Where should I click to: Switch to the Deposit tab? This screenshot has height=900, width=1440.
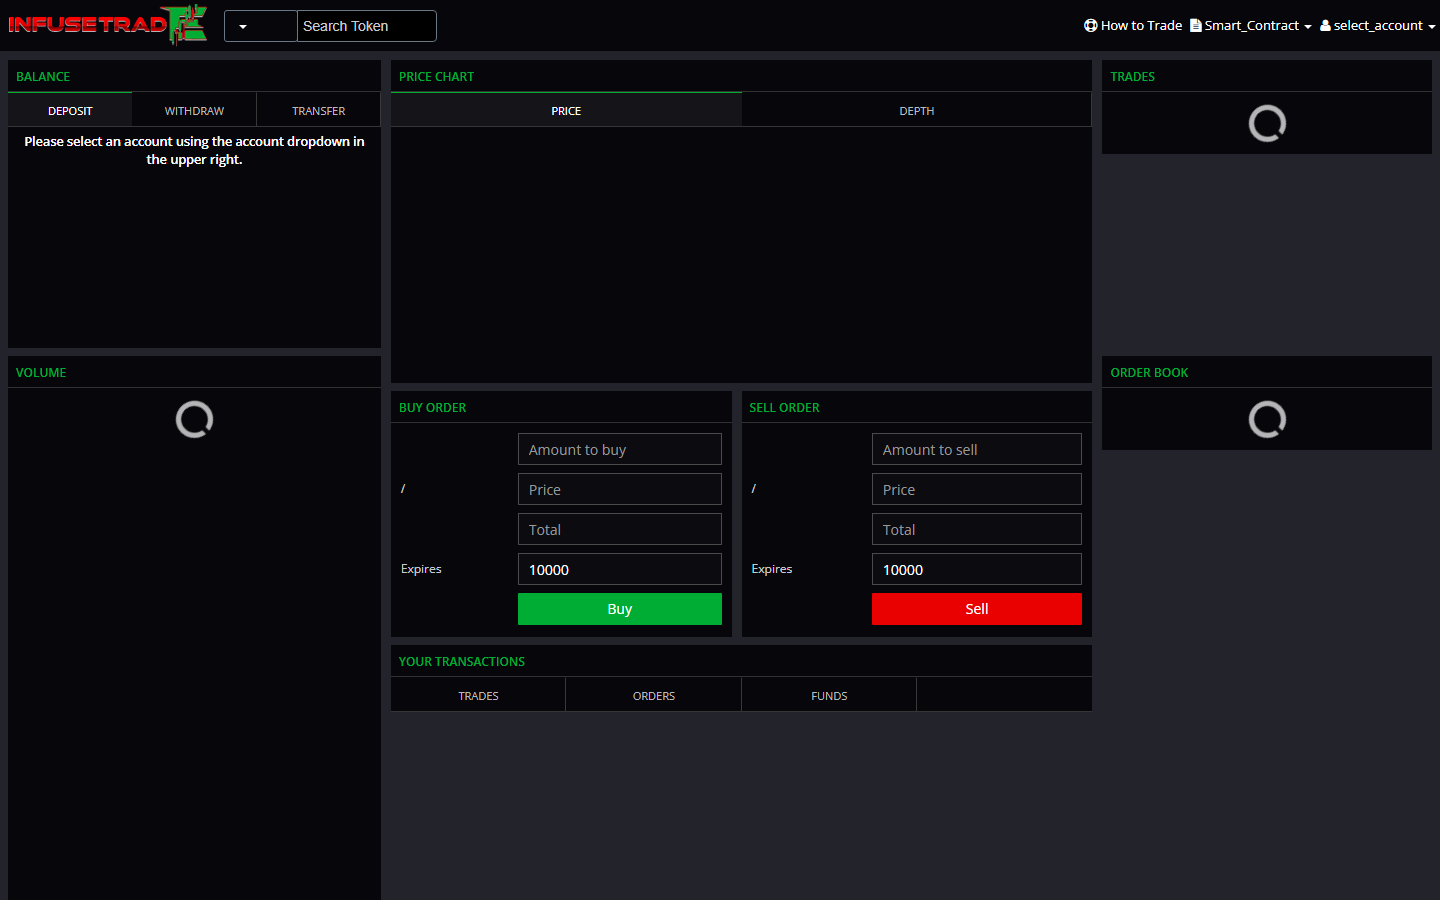click(x=70, y=110)
